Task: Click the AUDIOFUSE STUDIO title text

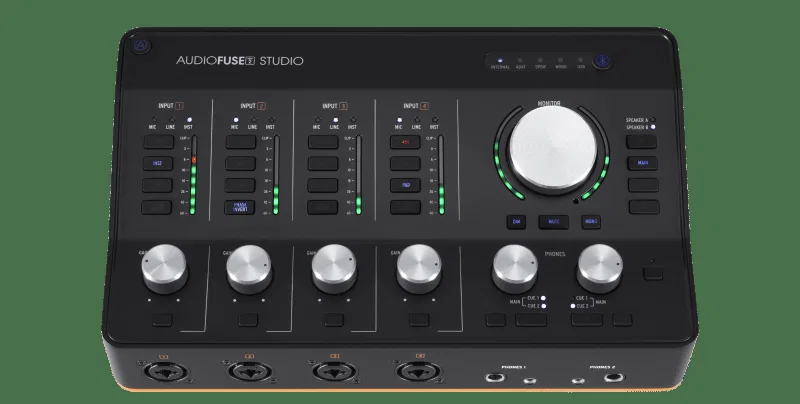Action: (x=240, y=61)
